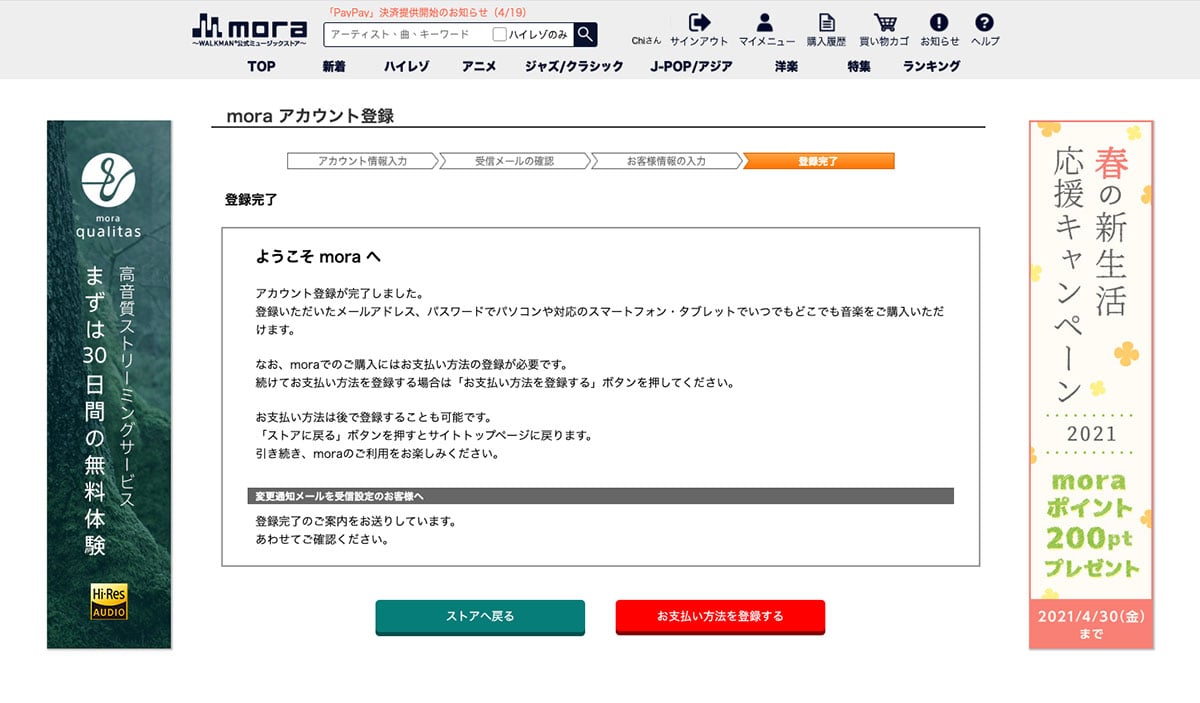
Task: Open the 新着 navigation item
Action: tap(334, 66)
